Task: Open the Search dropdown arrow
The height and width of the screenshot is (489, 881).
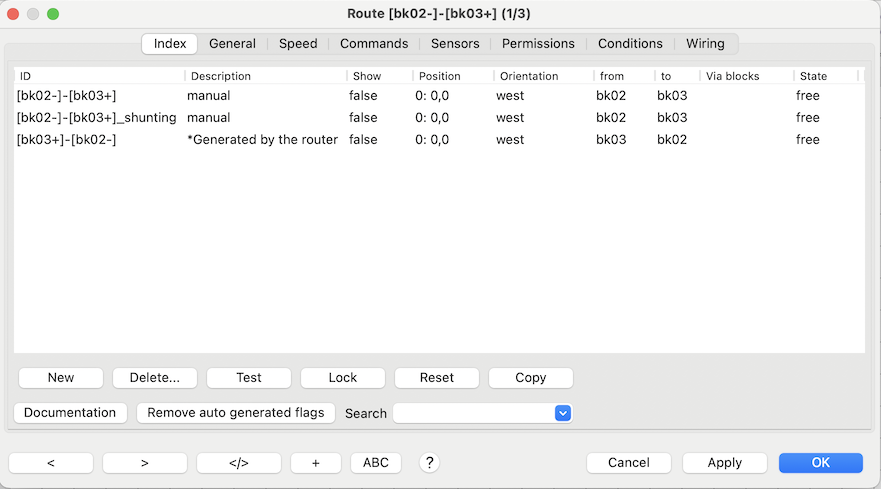Action: [x=562, y=413]
